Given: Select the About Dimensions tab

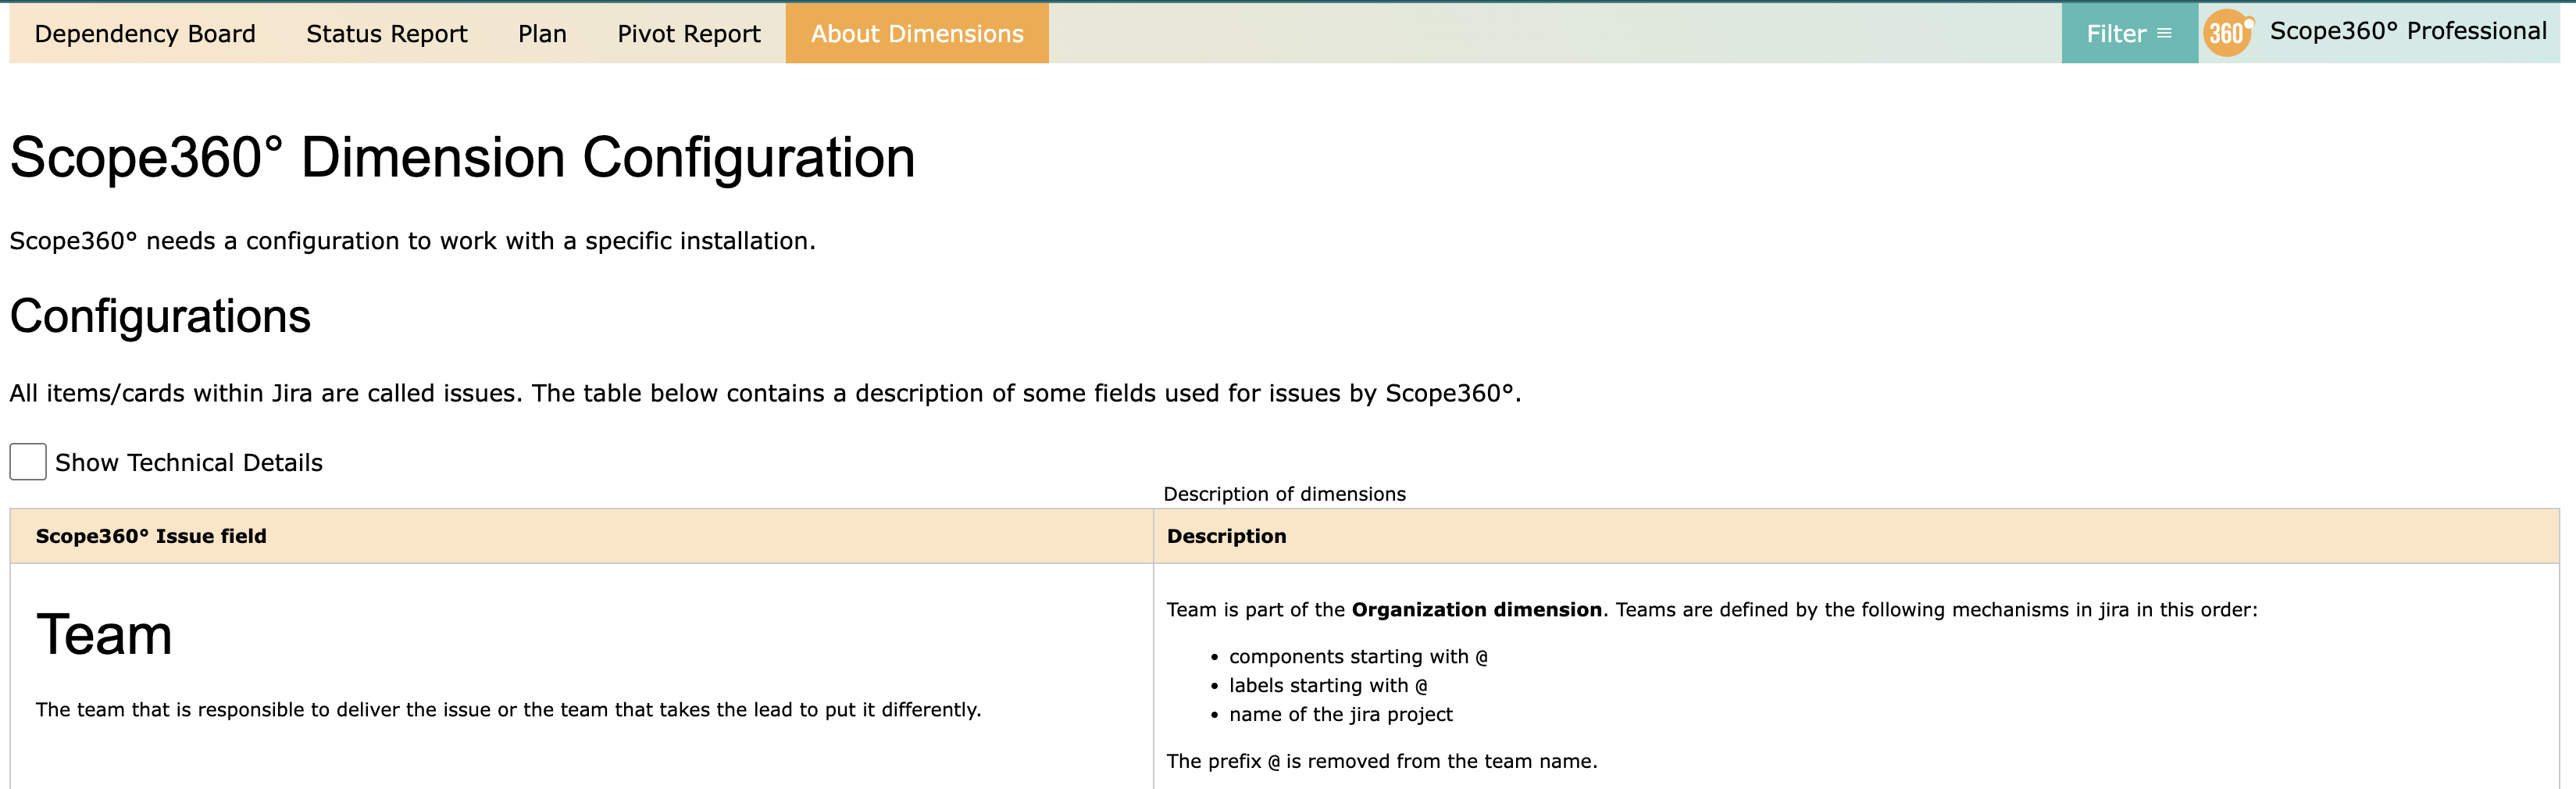Looking at the screenshot, I should [917, 33].
